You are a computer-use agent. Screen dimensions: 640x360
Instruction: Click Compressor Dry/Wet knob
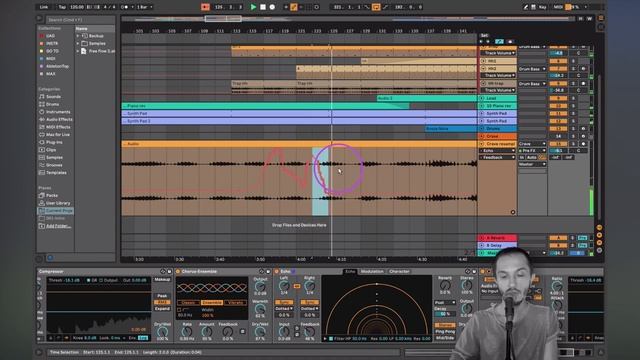click(x=162, y=332)
